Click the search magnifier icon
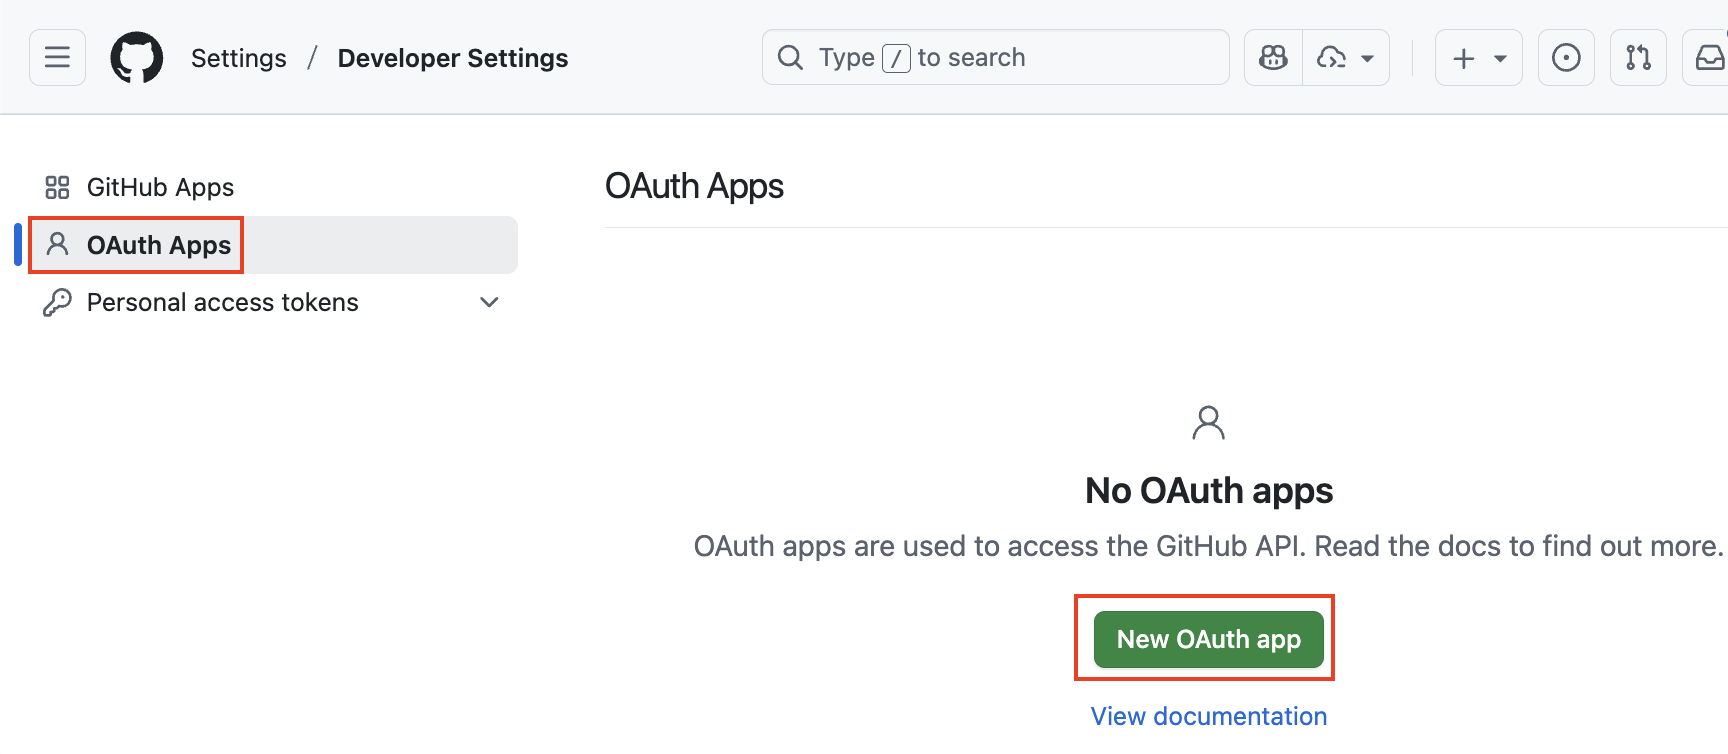Viewport: 1728px width, 754px height. pos(790,57)
